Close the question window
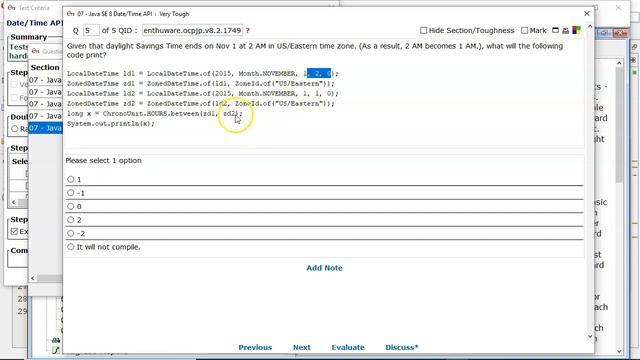The image size is (640, 360). 587,13
